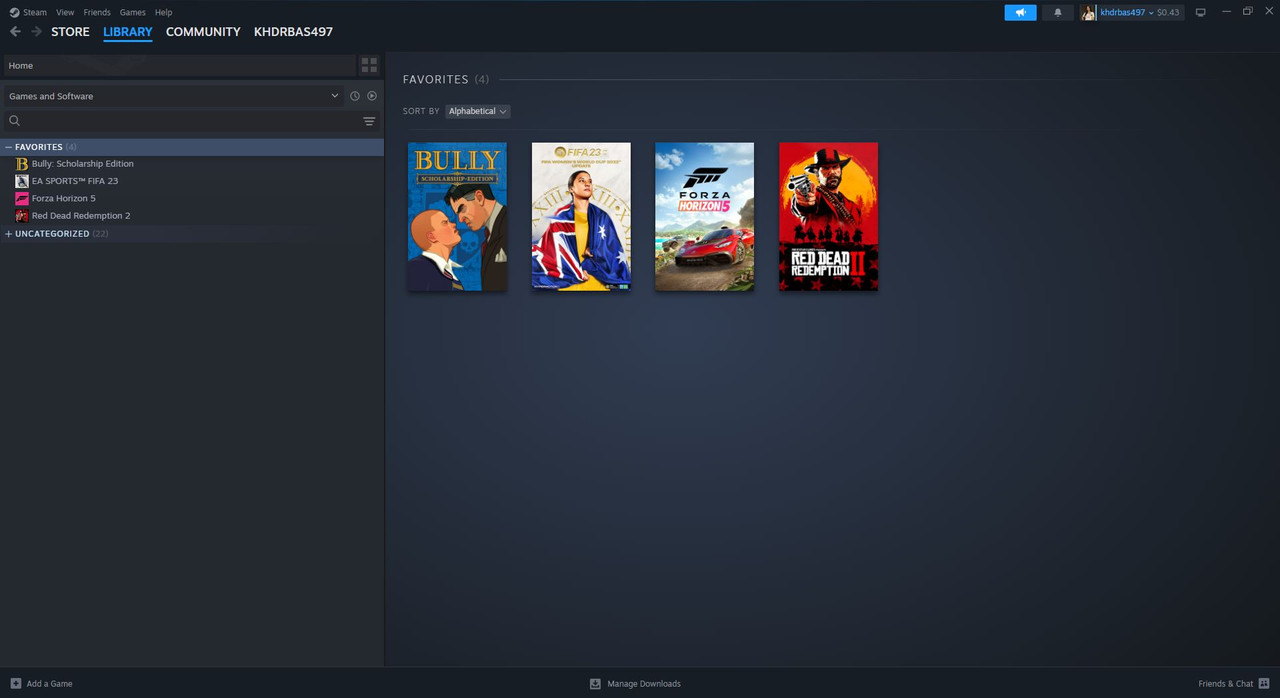Click the announcements megaphone button
1280x698 pixels.
tap(1020, 12)
